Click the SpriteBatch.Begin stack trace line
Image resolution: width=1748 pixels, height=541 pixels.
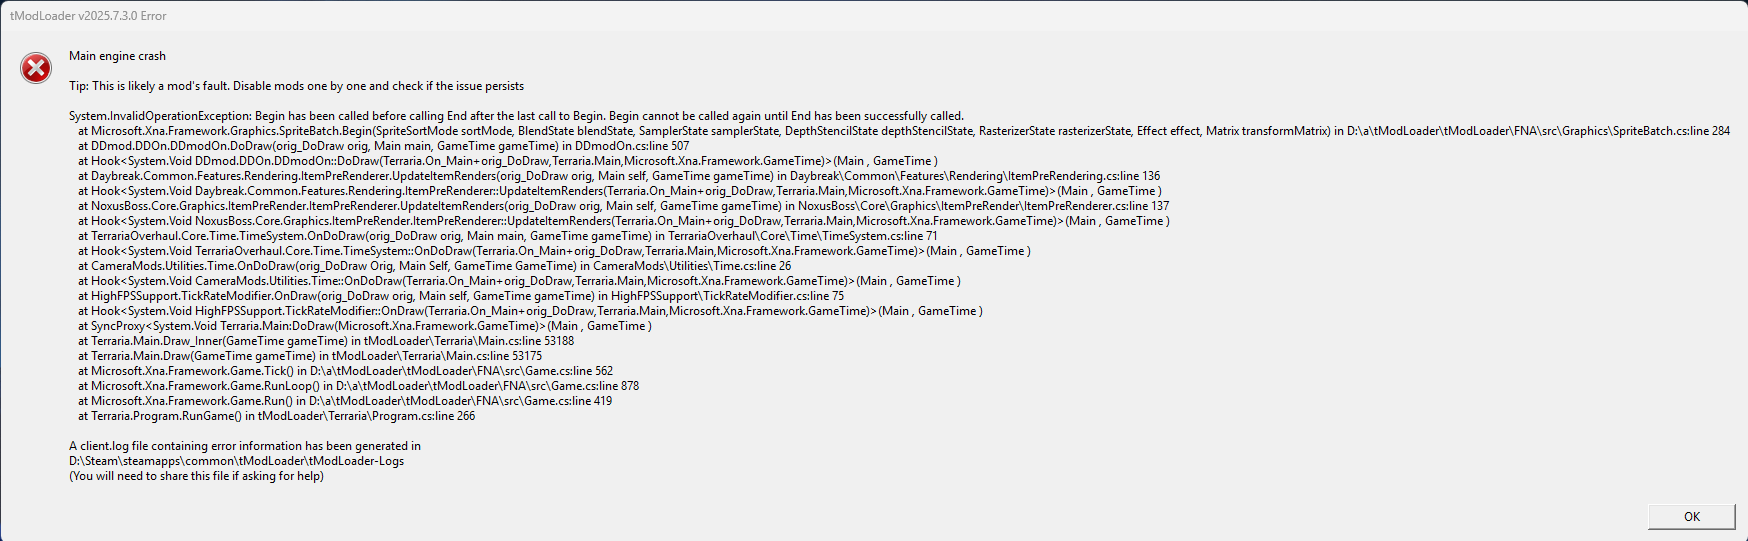coord(904,131)
